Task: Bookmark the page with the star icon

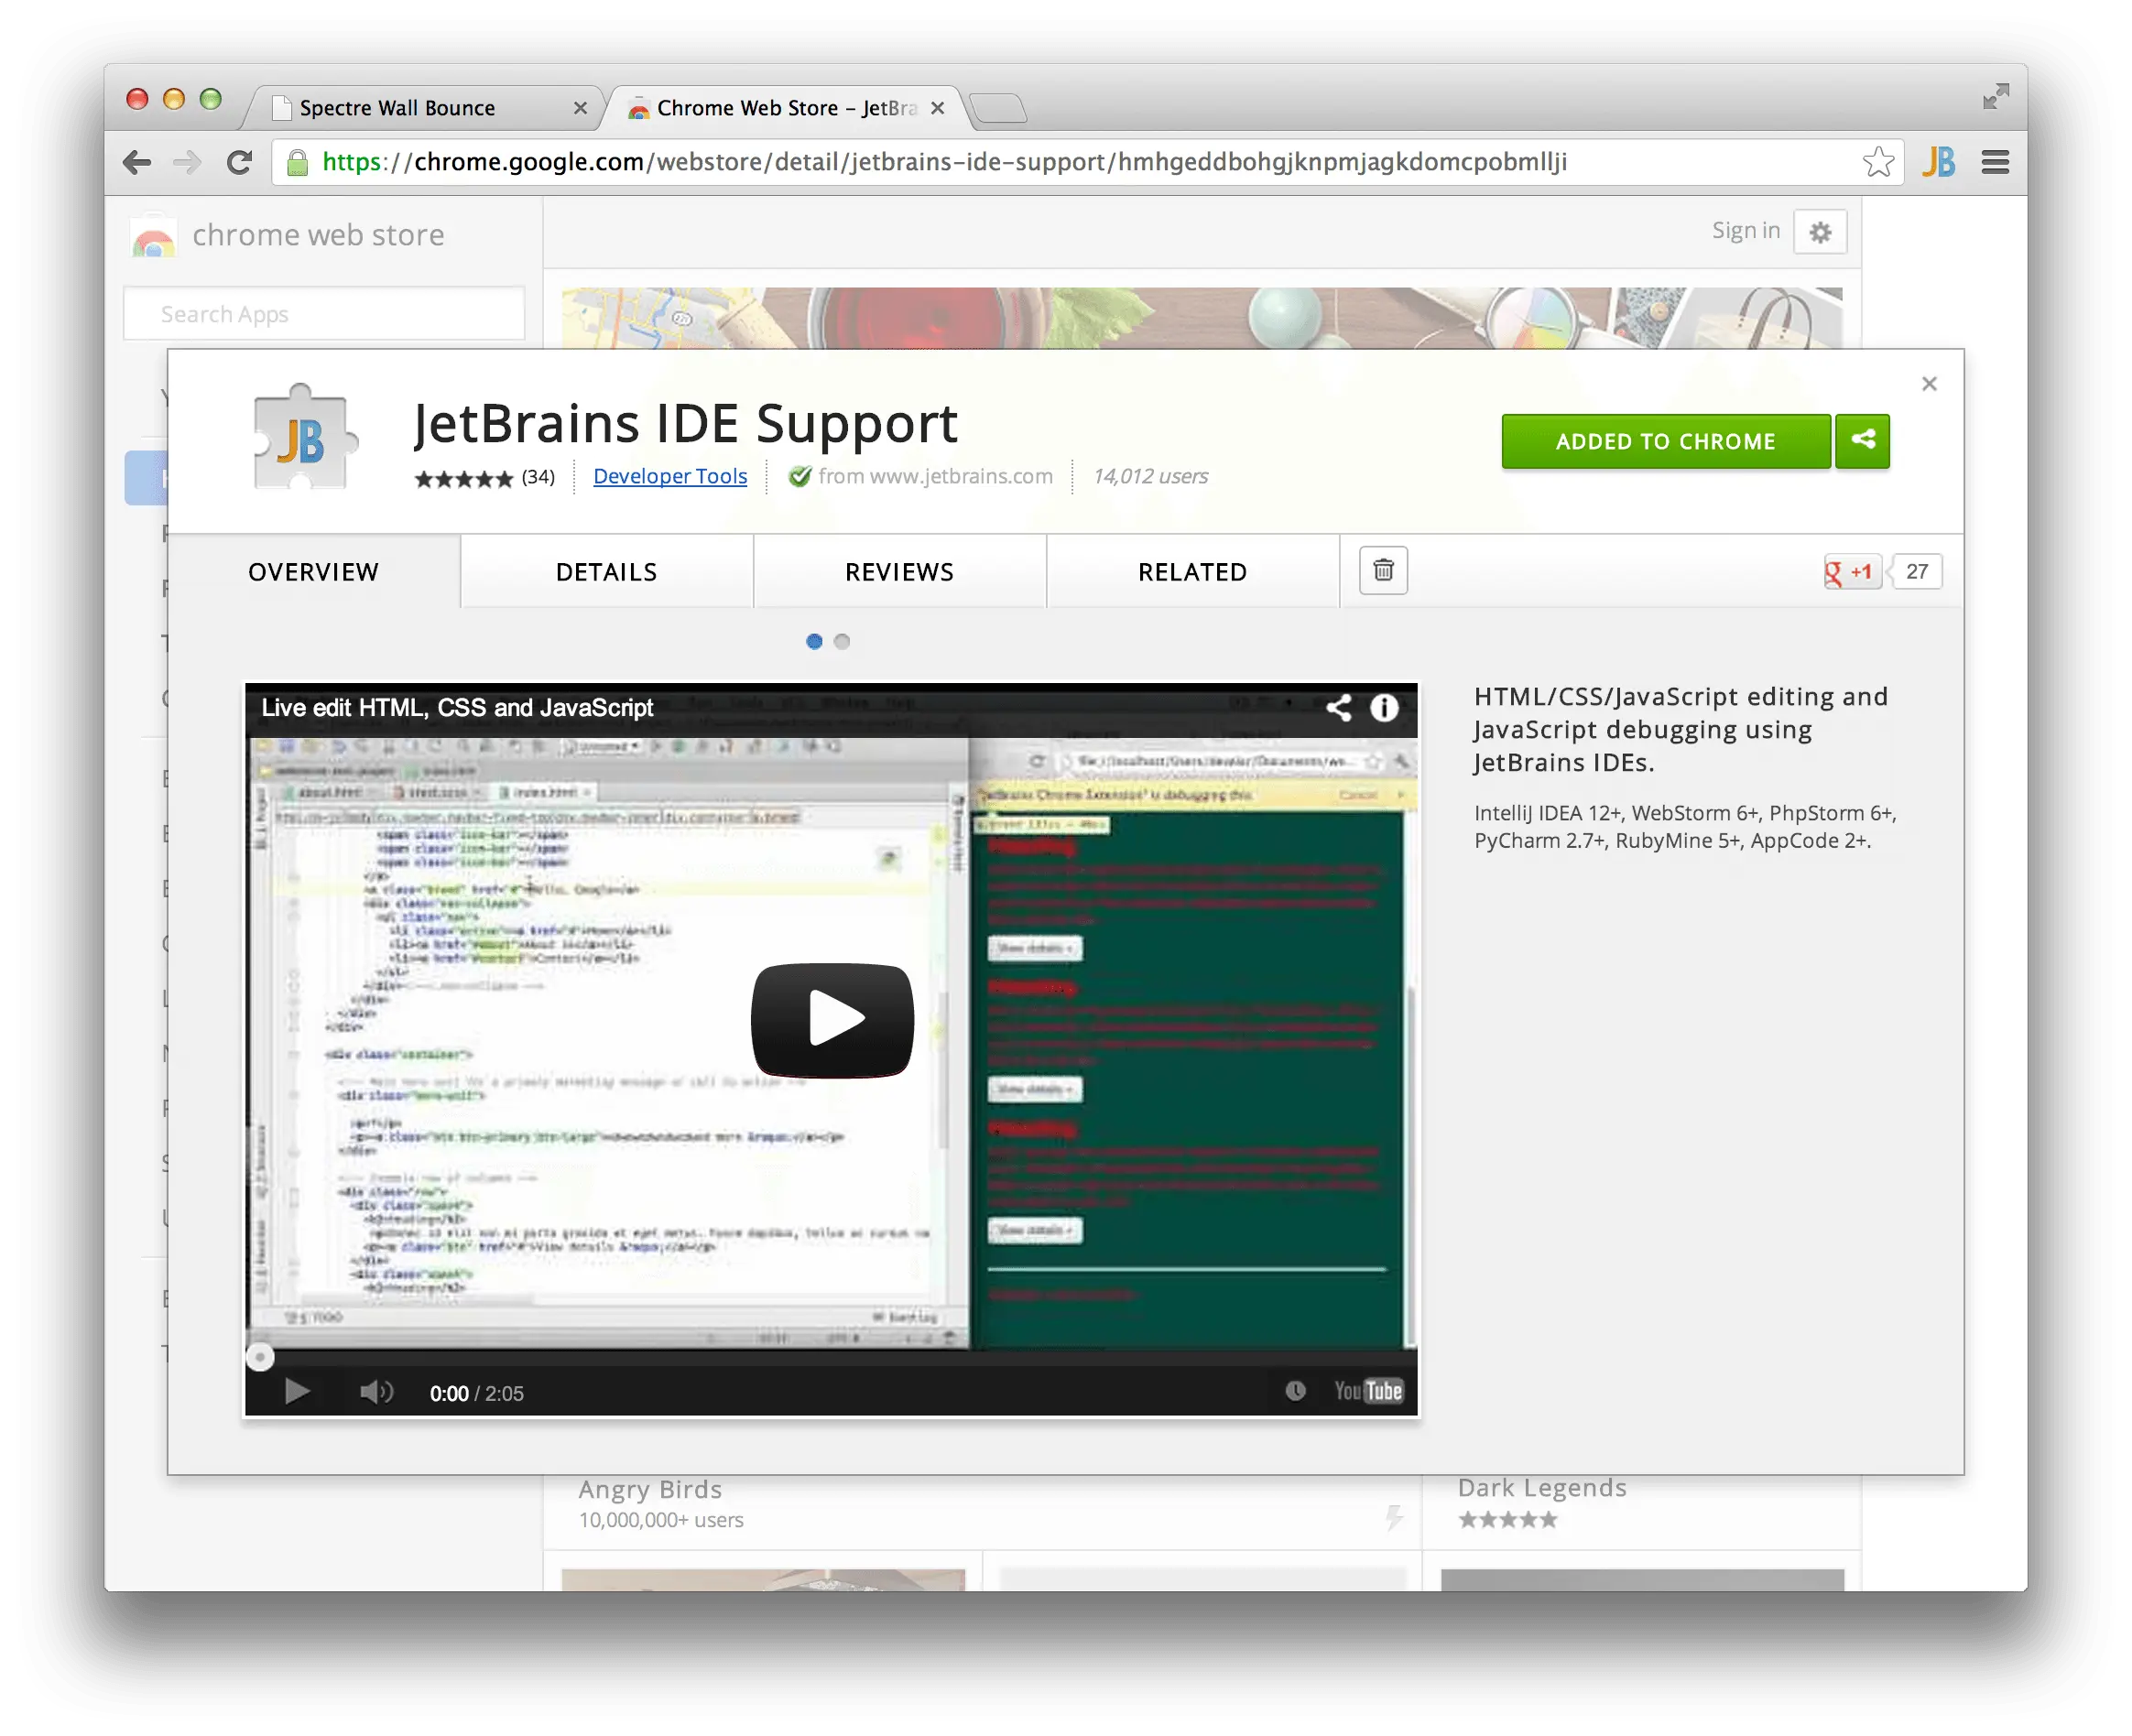Action: click(1878, 161)
